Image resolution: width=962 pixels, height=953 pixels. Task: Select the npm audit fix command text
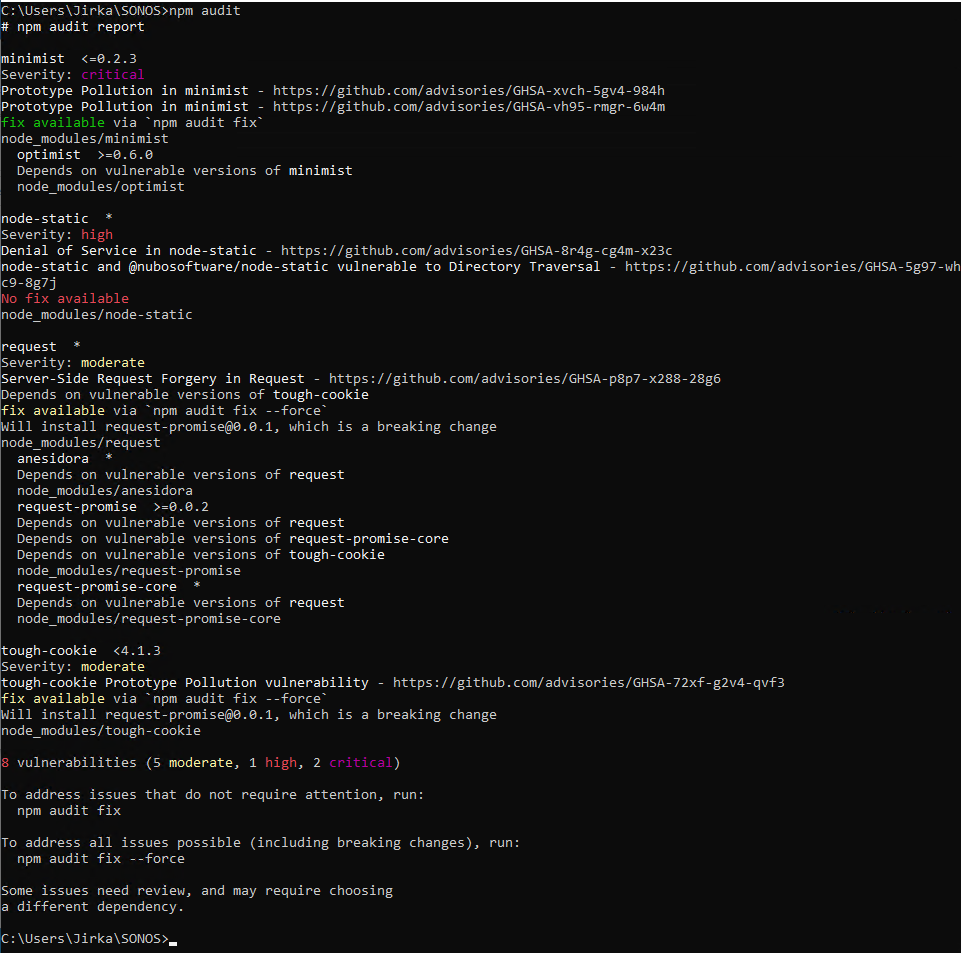[x=67, y=810]
